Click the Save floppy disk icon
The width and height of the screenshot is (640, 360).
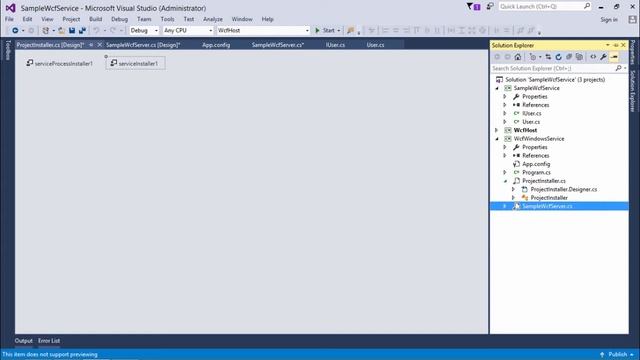pos(72,31)
